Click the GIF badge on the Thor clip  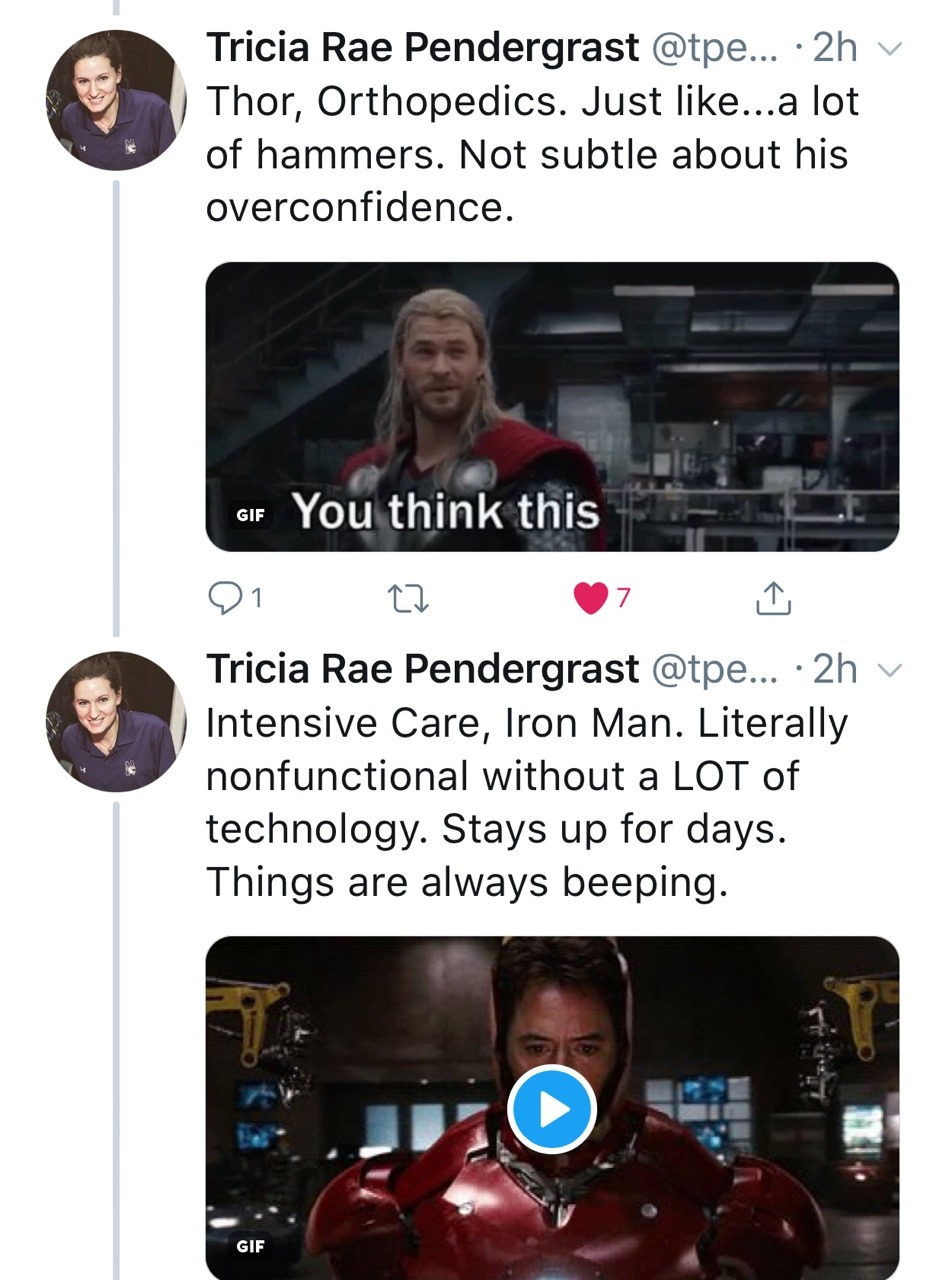tap(250, 516)
